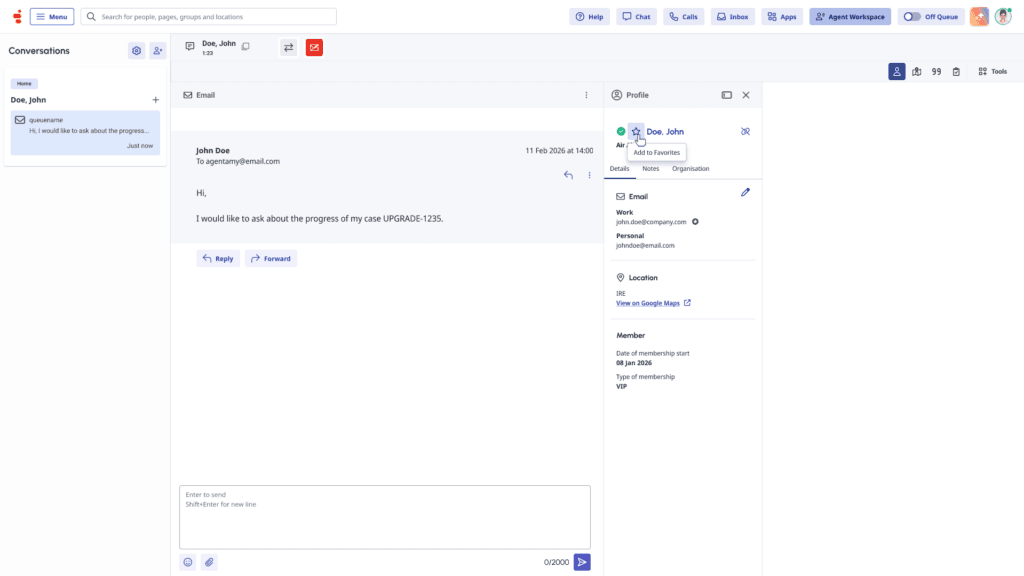This screenshot has width=1024, height=576.
Task: Click the Genesys logo icon
Action: tap(18, 16)
